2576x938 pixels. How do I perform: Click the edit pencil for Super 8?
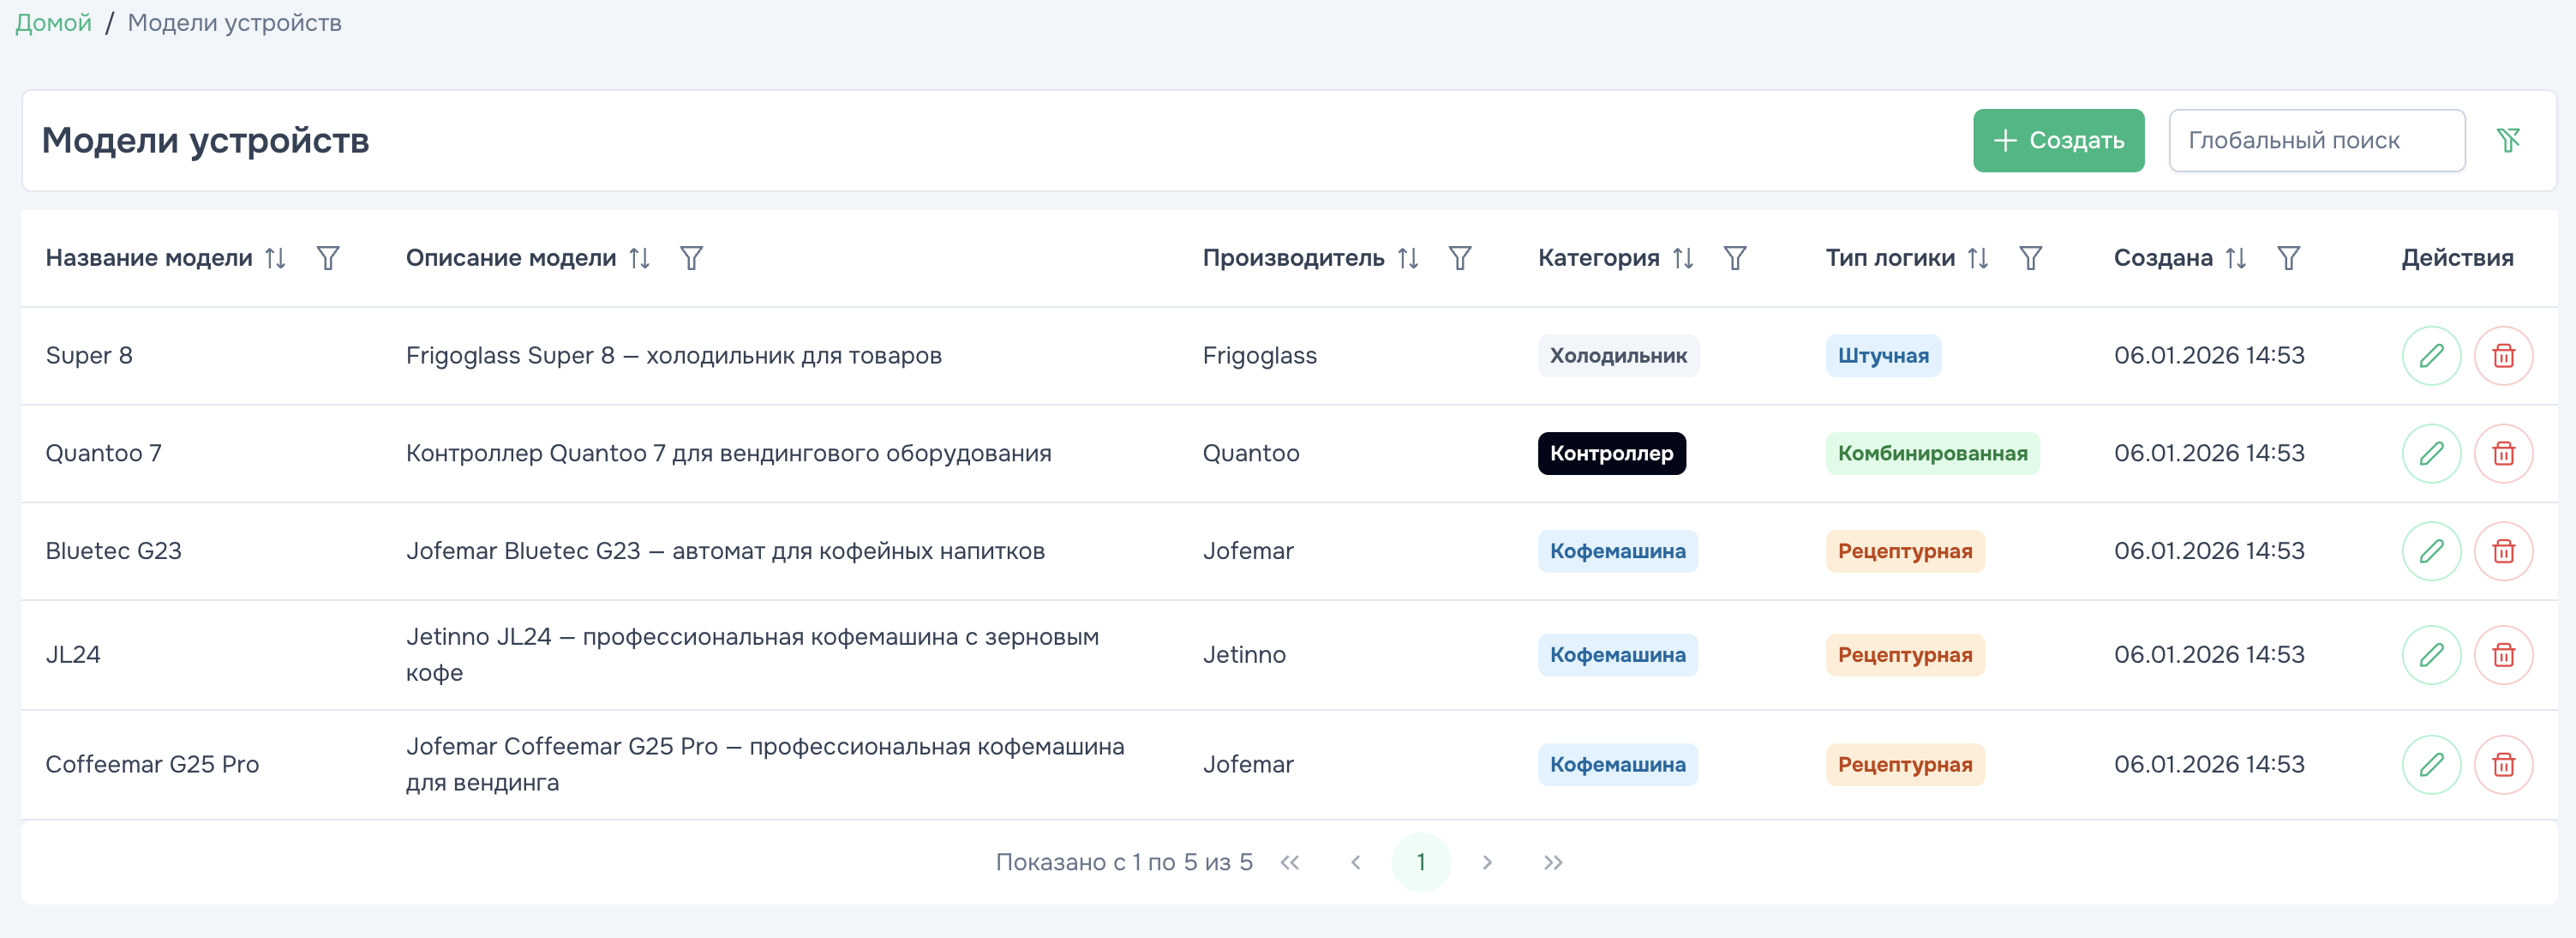click(2430, 355)
